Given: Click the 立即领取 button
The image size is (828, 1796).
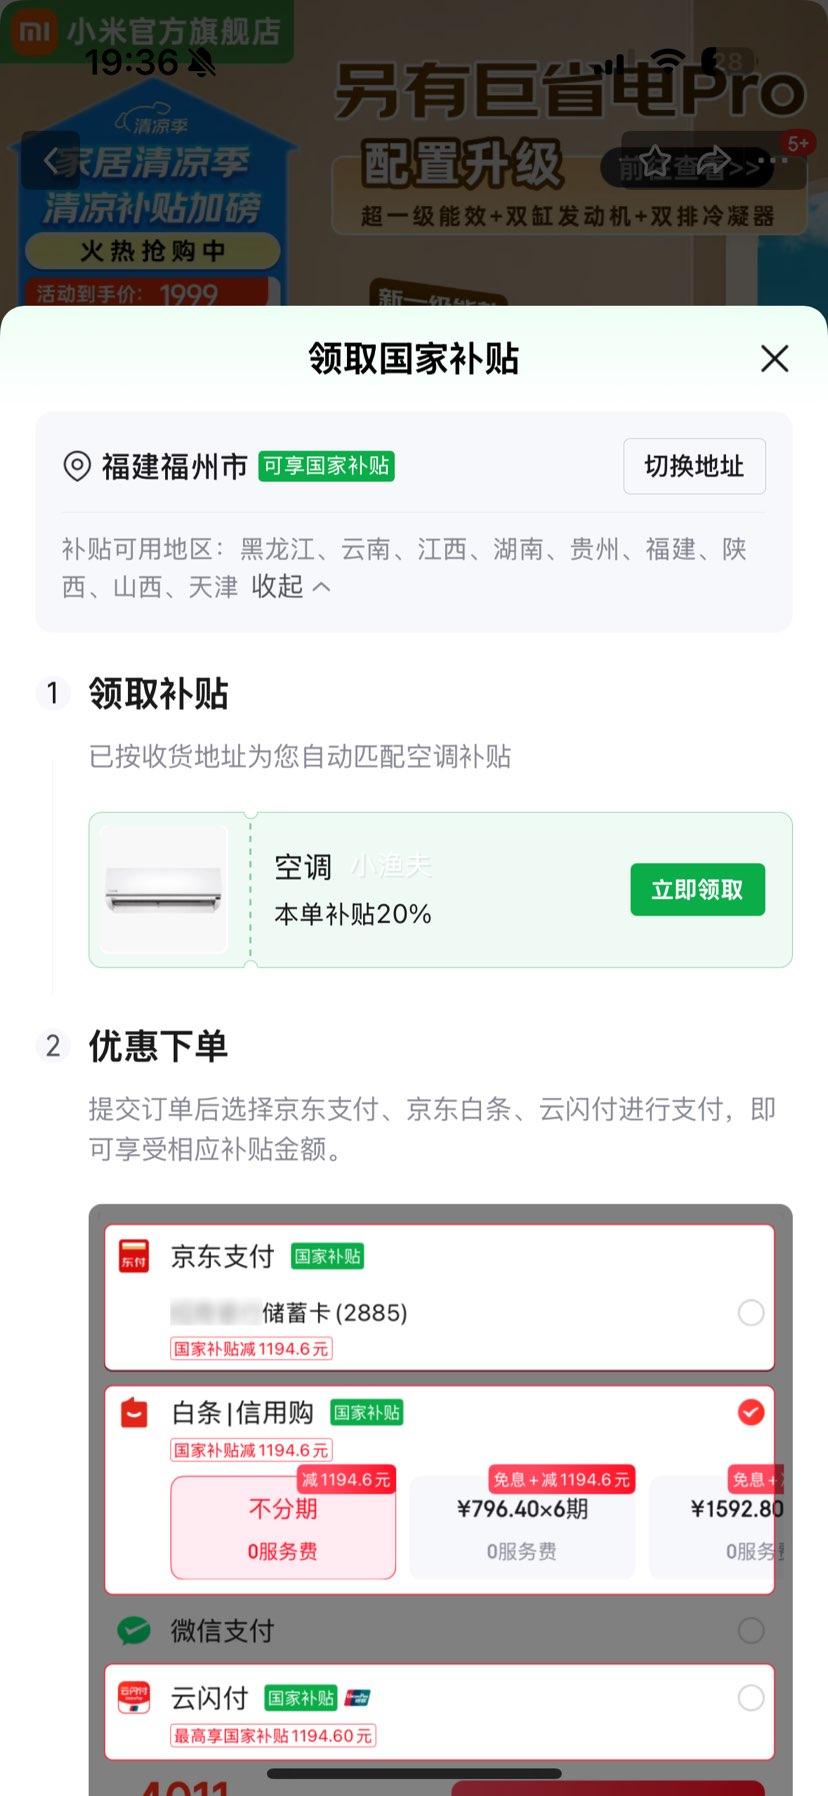Looking at the screenshot, I should [697, 890].
